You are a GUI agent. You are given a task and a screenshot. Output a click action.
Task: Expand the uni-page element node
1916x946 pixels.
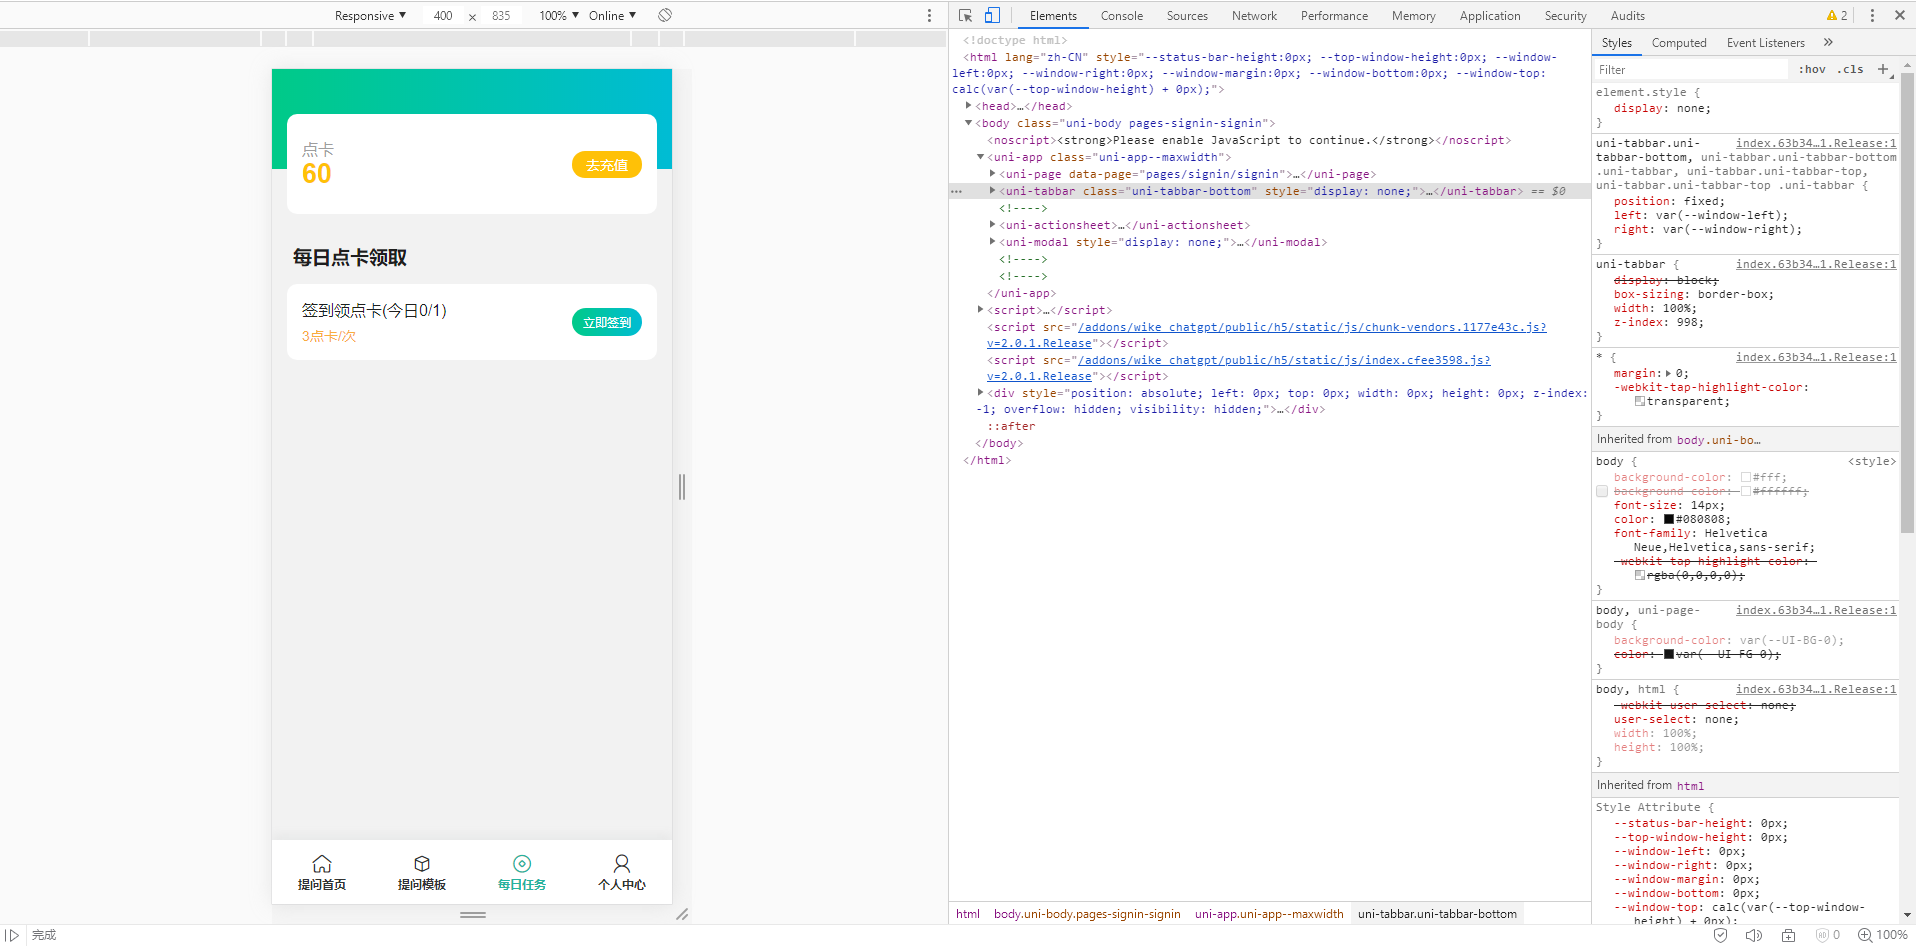point(992,174)
